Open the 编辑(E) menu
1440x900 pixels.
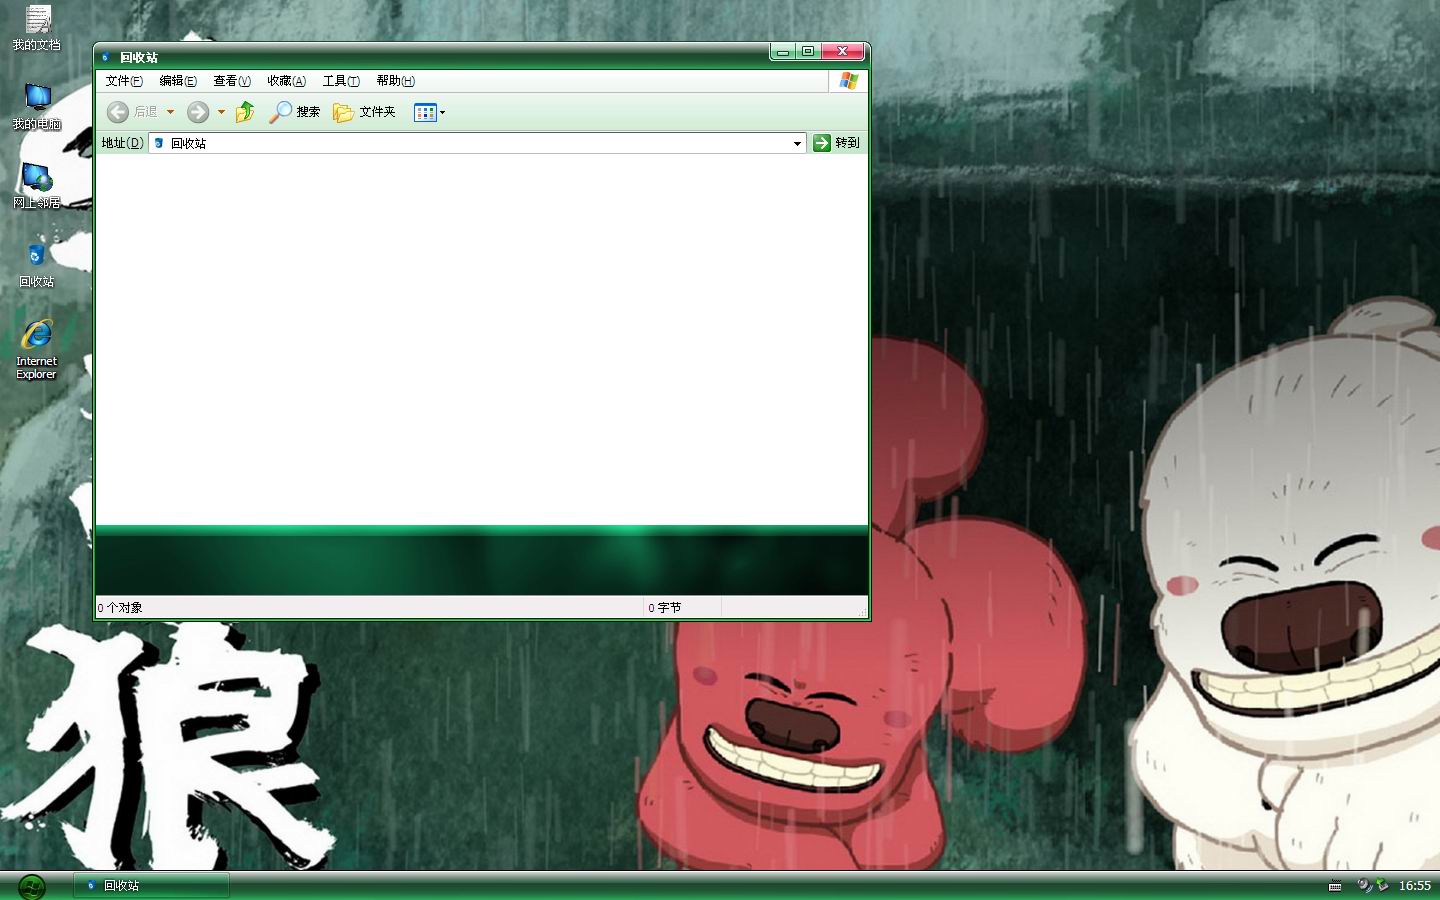pyautogui.click(x=178, y=81)
